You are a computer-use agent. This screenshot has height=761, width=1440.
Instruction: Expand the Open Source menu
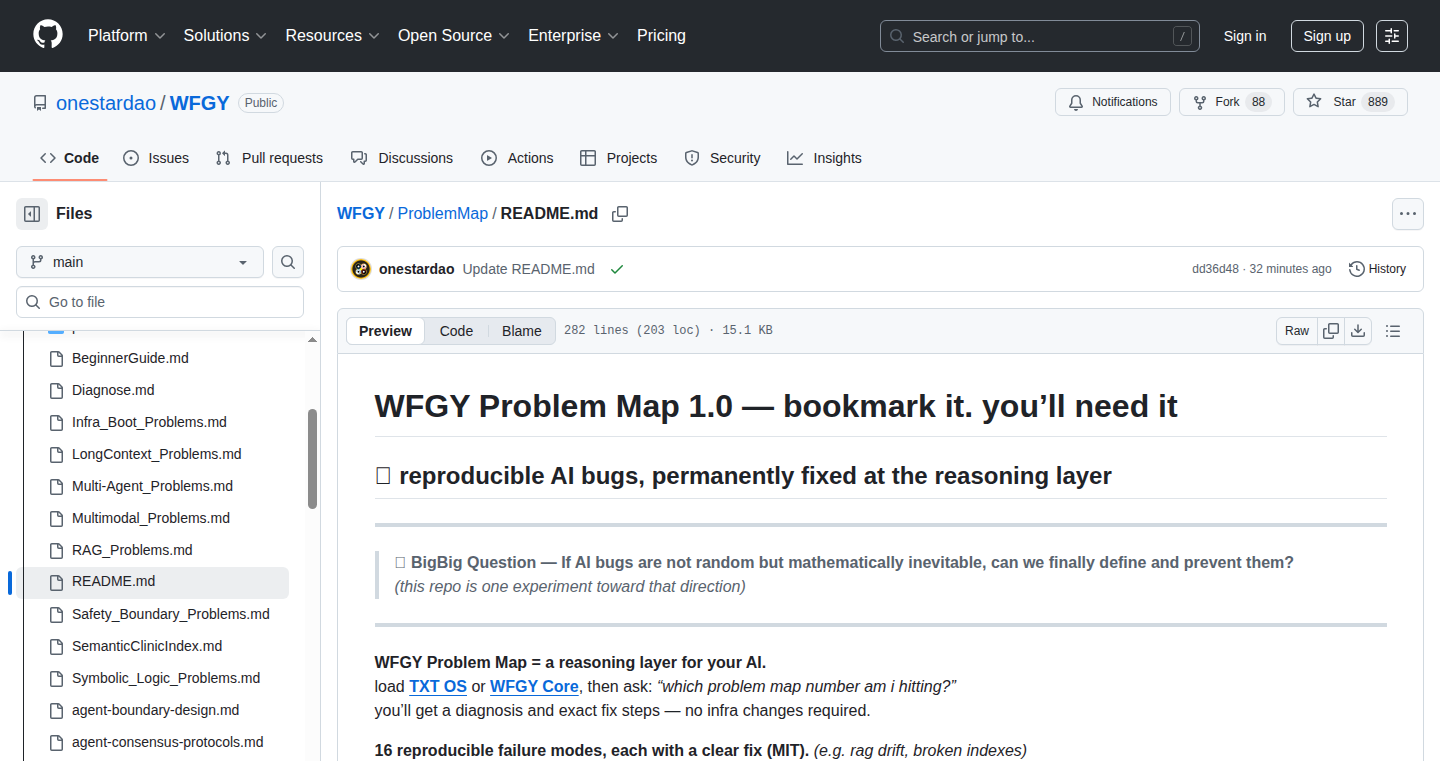(454, 36)
